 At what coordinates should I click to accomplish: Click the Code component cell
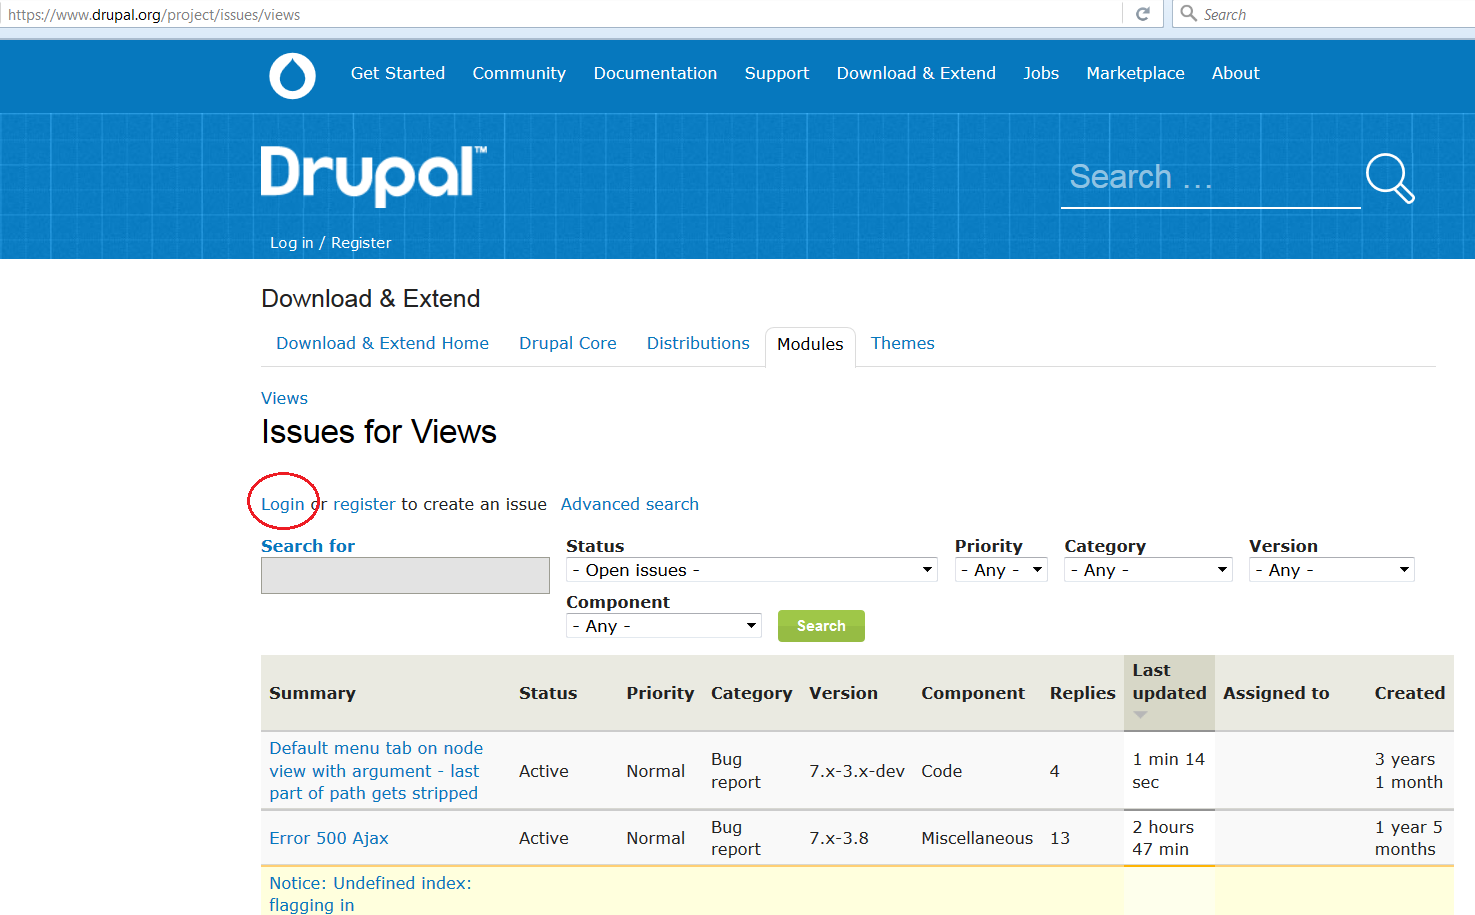(942, 771)
